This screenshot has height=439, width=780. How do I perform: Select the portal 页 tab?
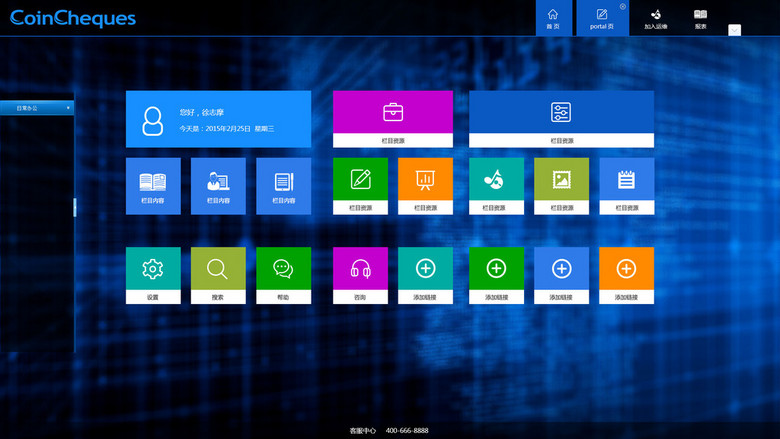(x=601, y=18)
